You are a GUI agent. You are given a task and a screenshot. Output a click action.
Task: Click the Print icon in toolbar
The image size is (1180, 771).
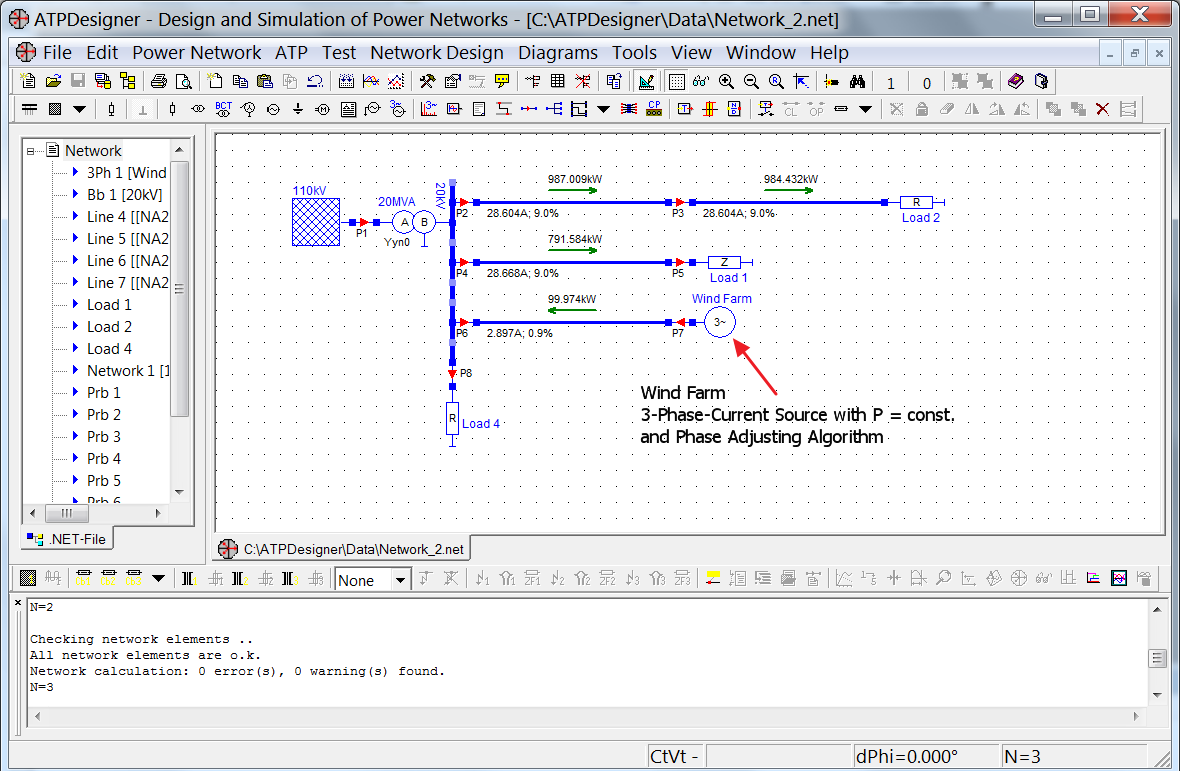158,82
